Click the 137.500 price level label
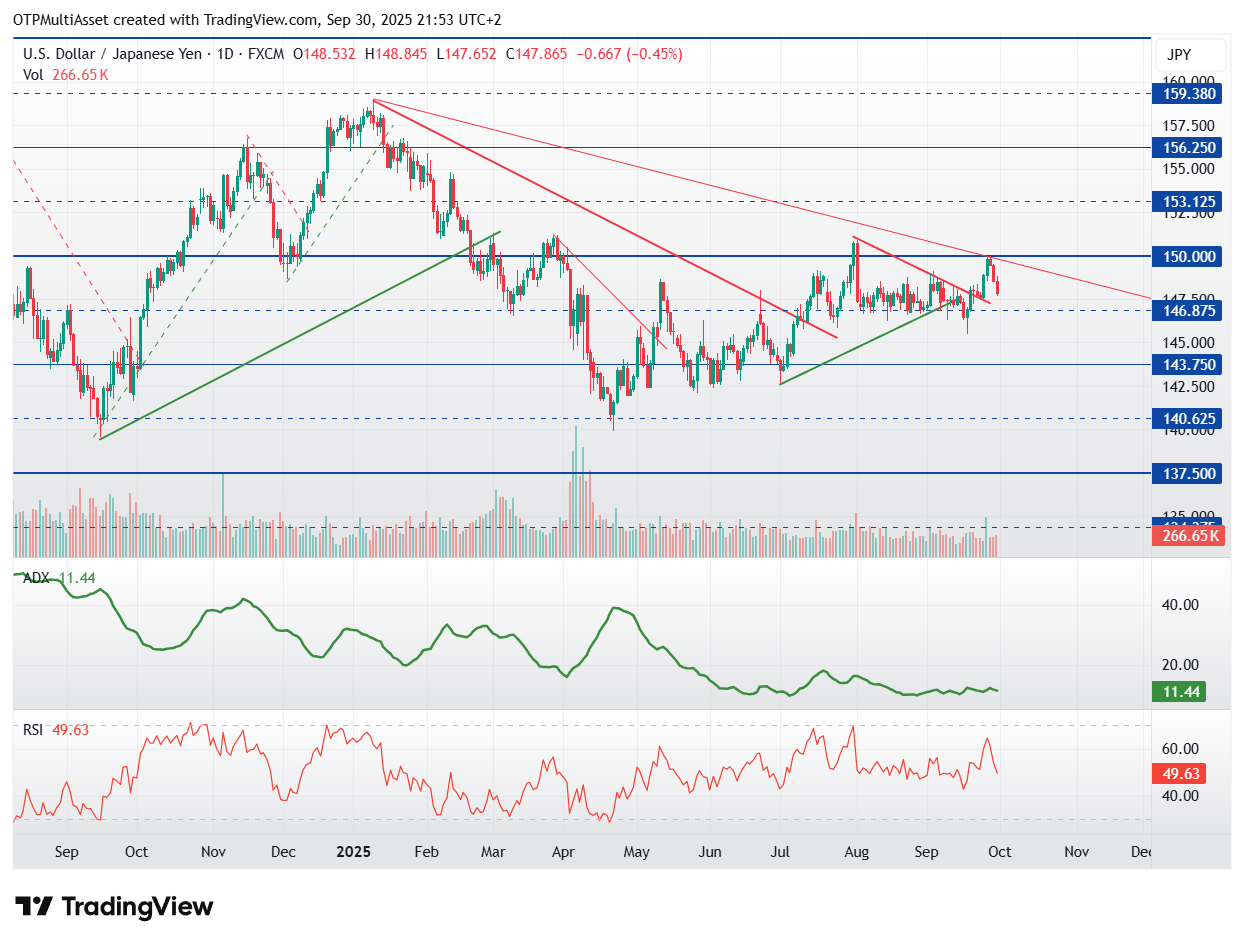Viewport: 1244px width, 944px height. (x=1189, y=474)
